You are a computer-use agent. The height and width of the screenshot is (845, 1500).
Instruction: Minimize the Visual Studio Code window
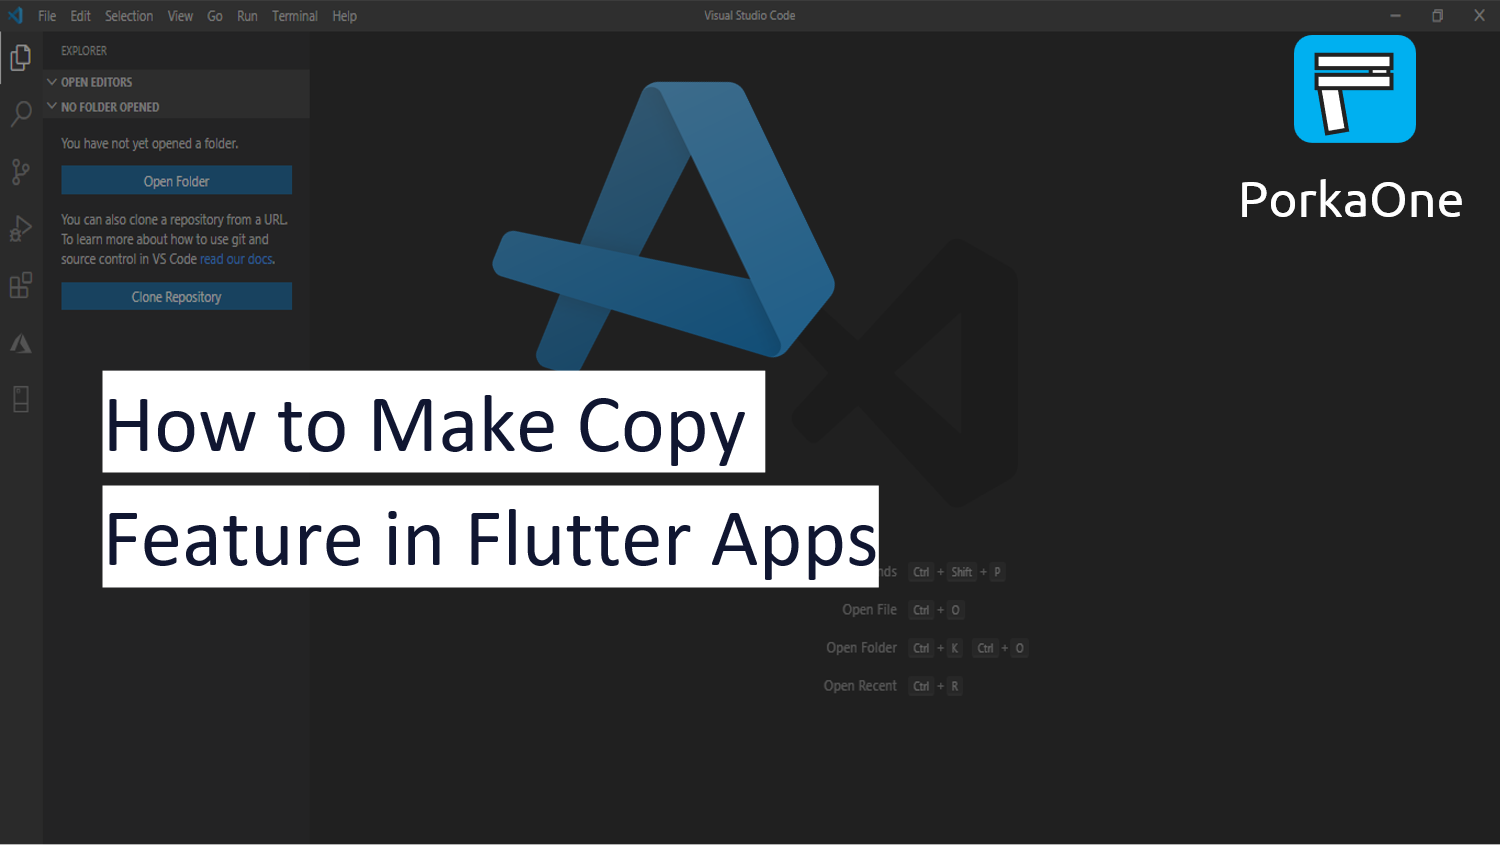point(1395,15)
